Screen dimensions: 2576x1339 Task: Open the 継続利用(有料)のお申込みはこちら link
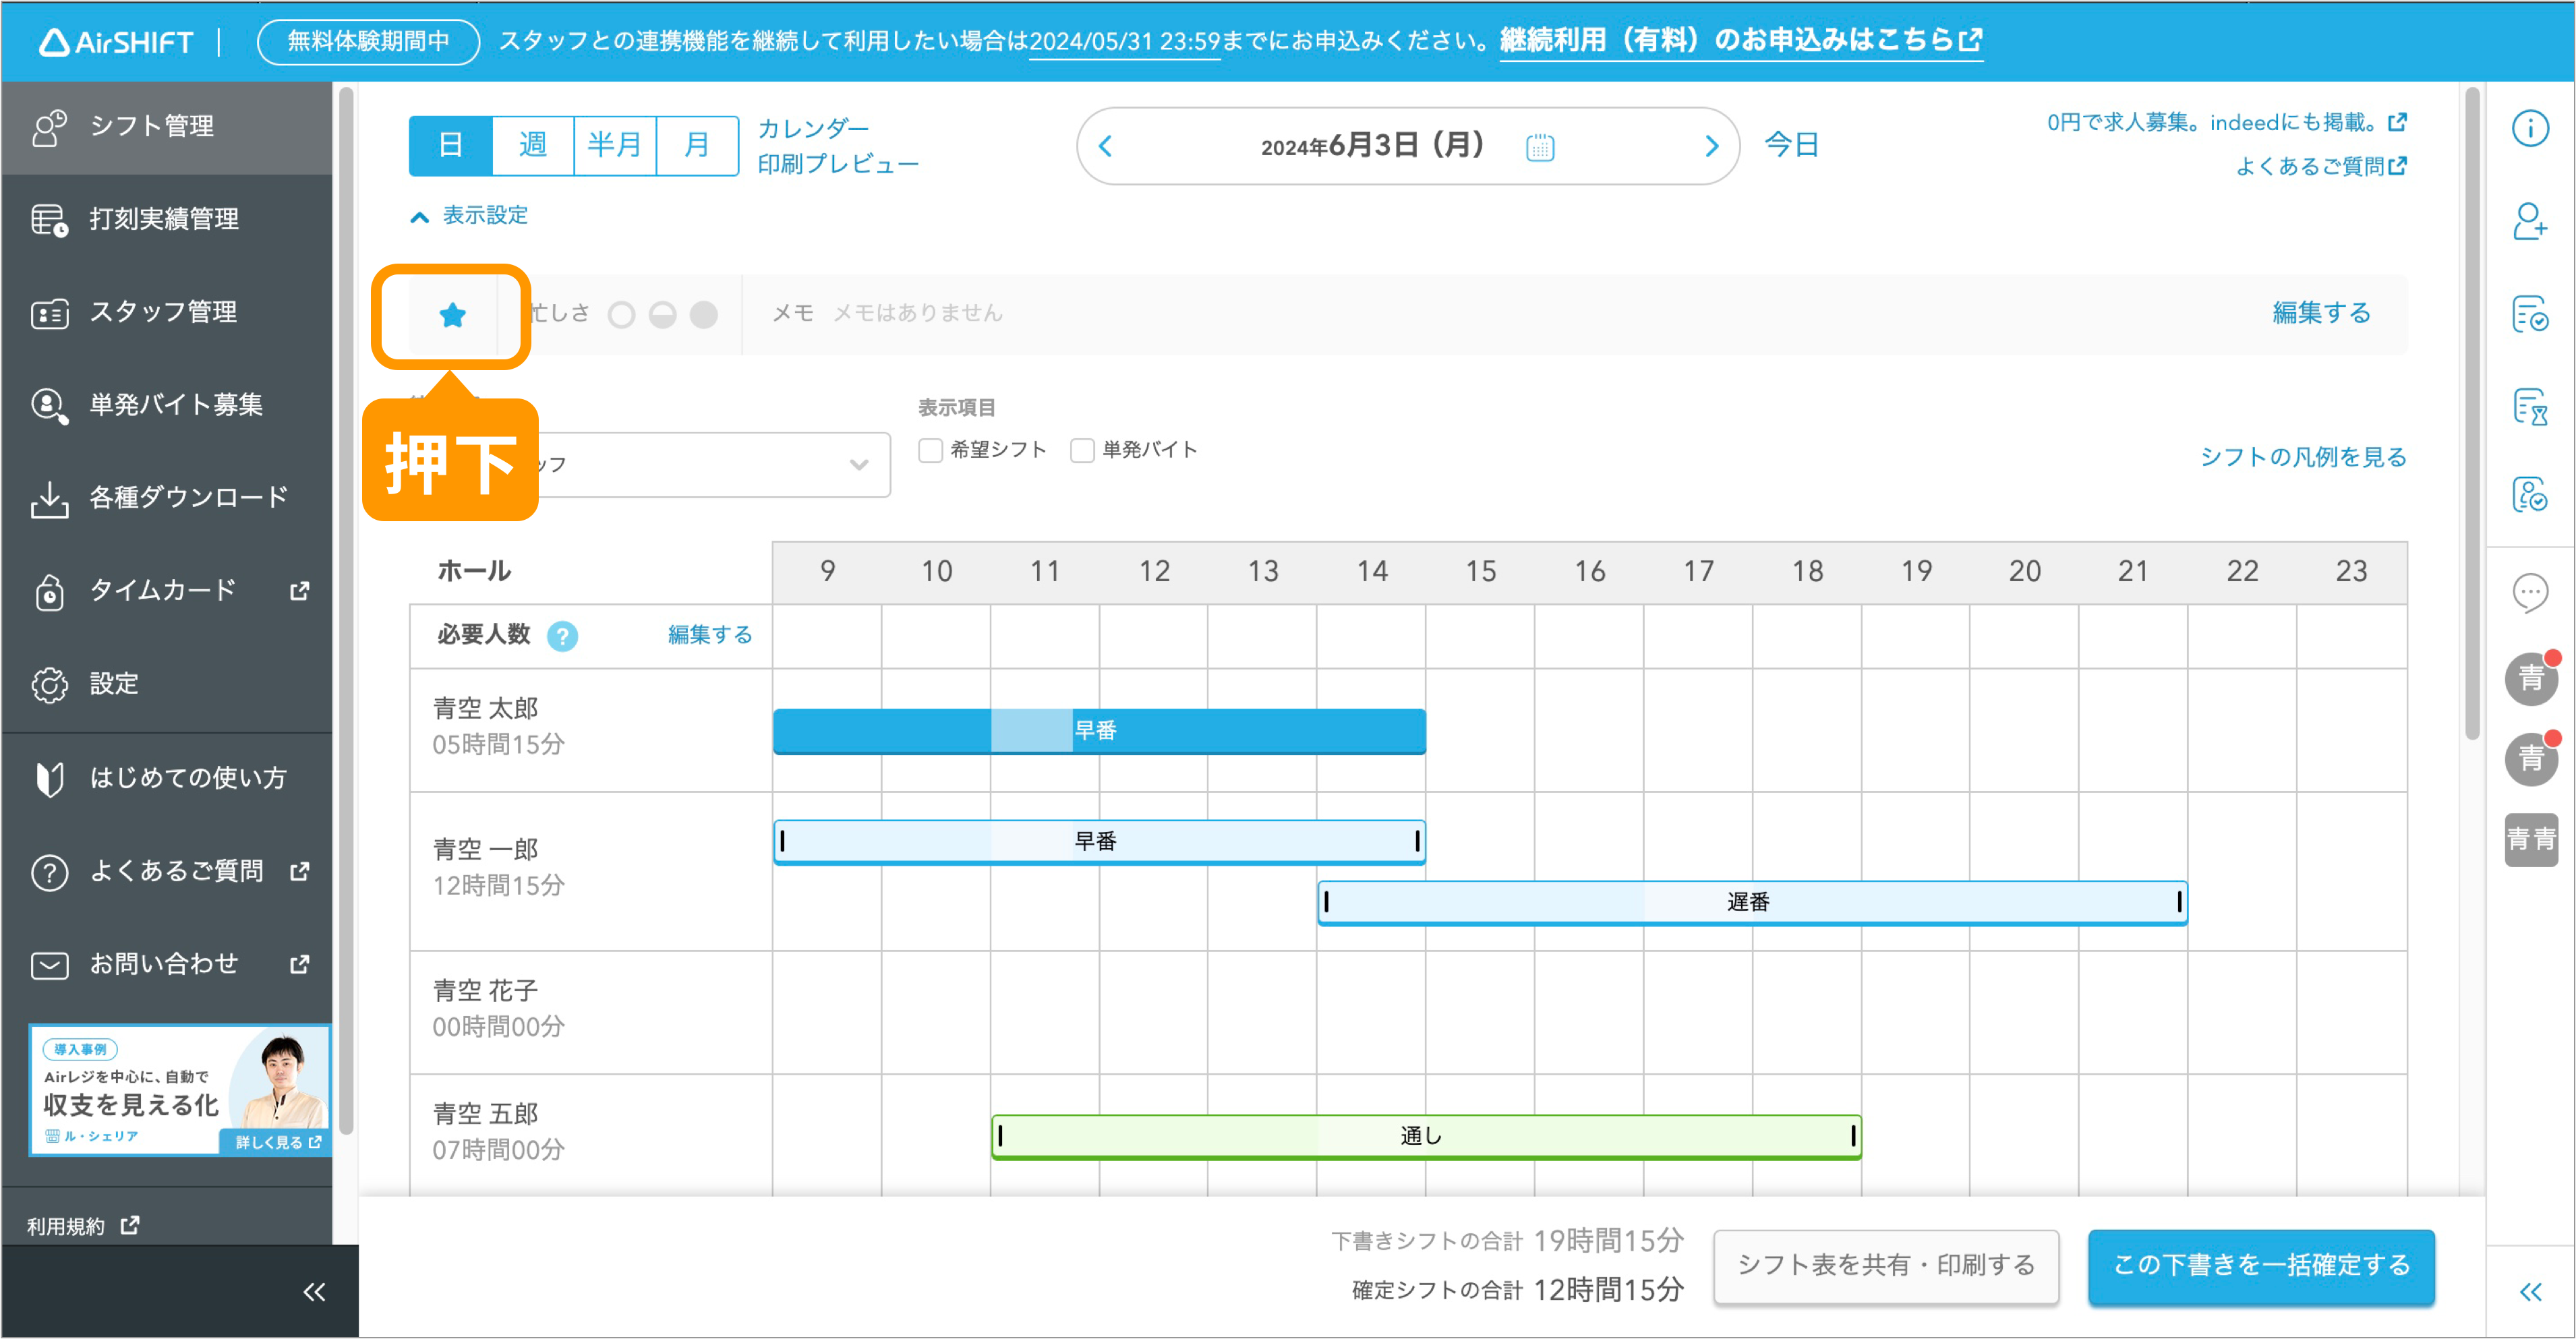[x=1741, y=41]
